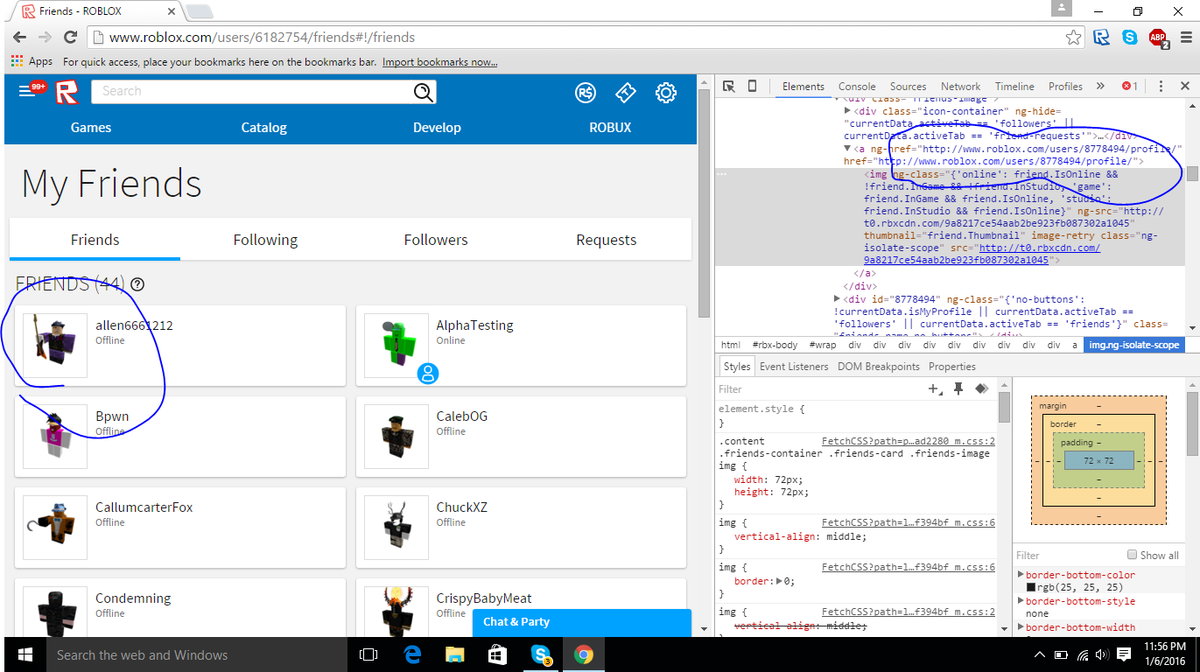Expand border-bottom-style computed property
Viewport: 1200px width, 672px height.
pyautogui.click(x=1020, y=601)
